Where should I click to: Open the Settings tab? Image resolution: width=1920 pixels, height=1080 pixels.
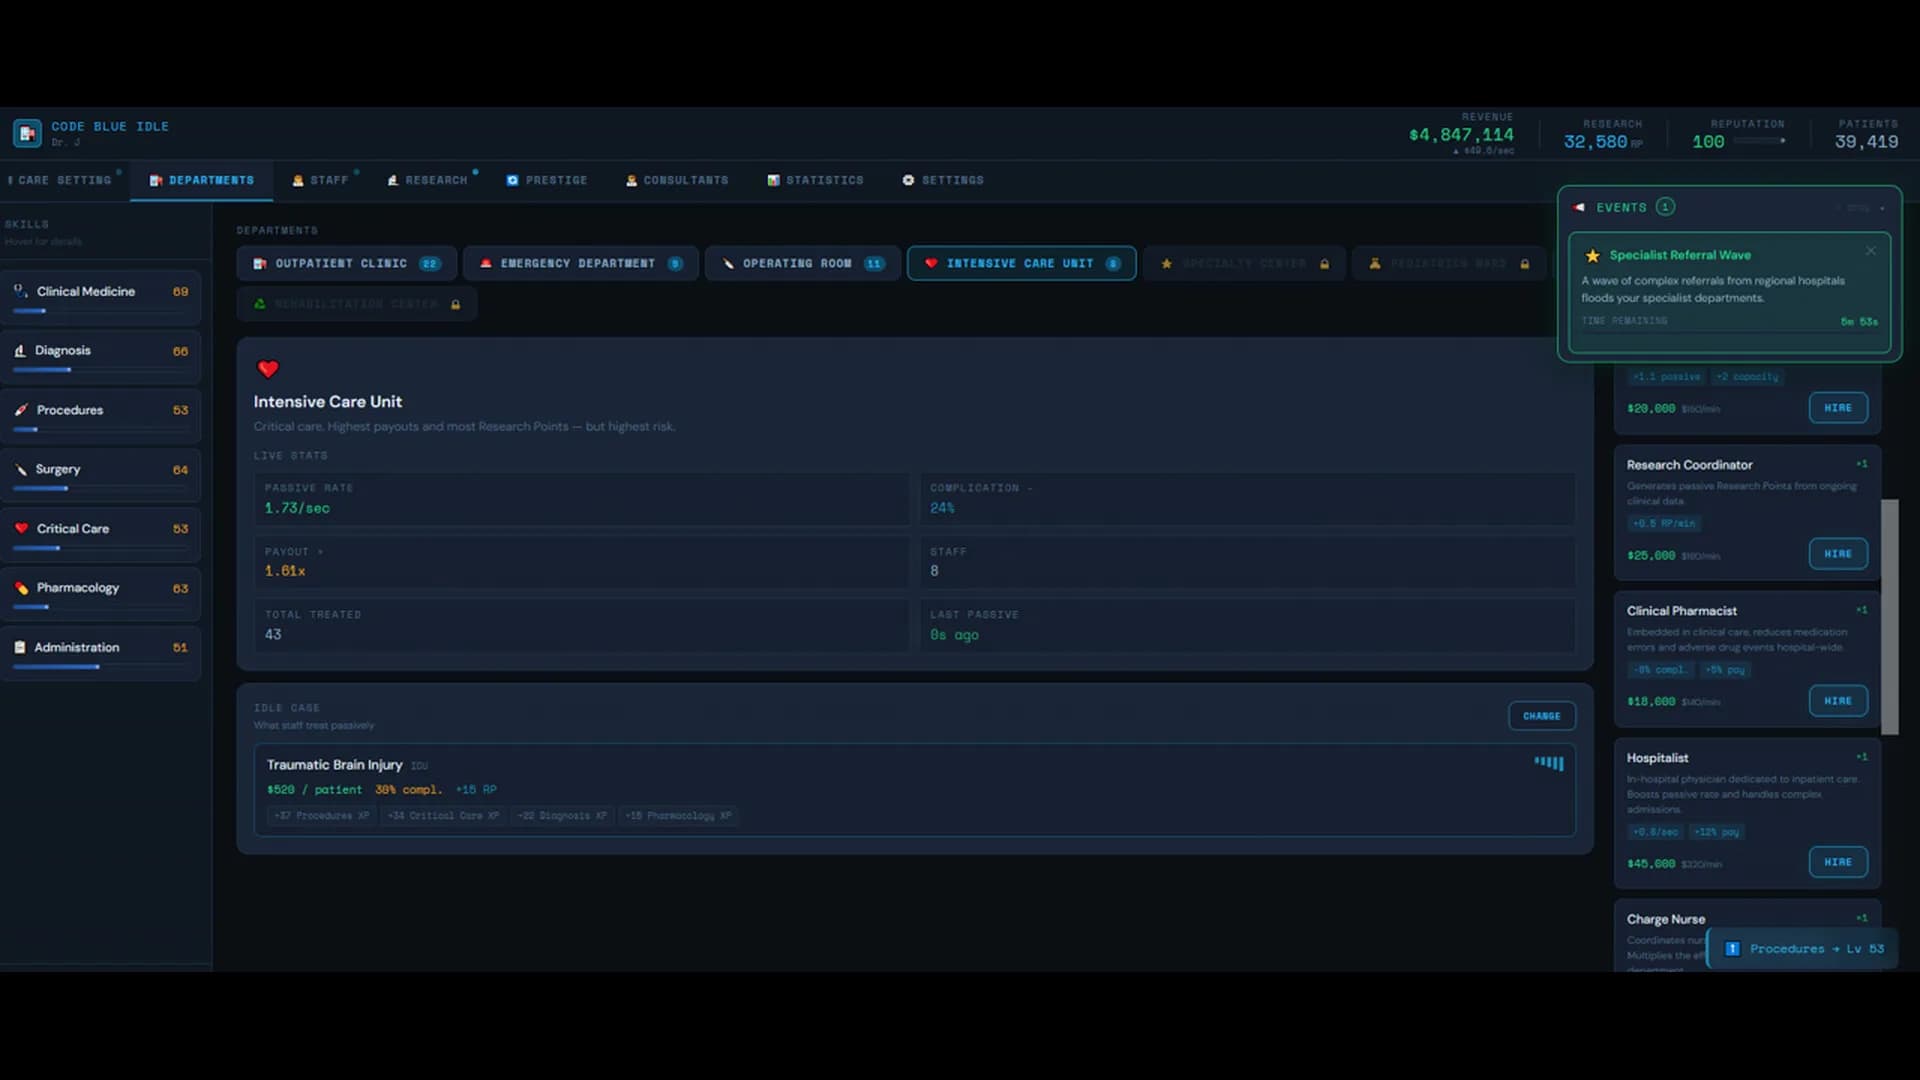point(943,180)
